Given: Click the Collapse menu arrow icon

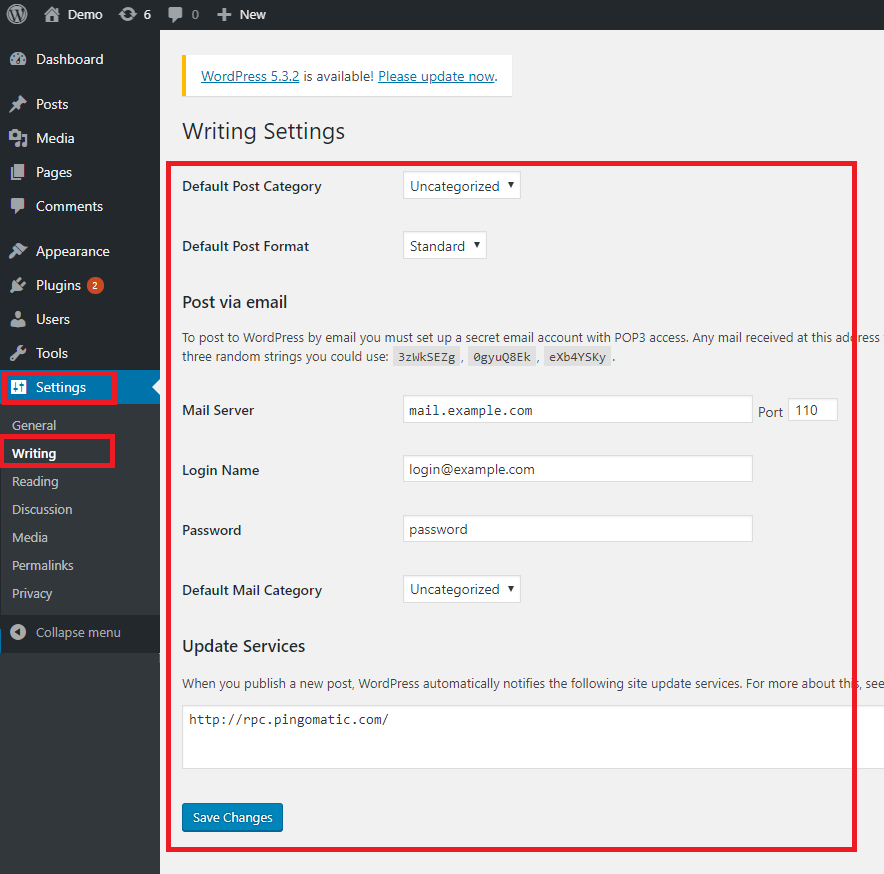Looking at the screenshot, I should point(18,632).
